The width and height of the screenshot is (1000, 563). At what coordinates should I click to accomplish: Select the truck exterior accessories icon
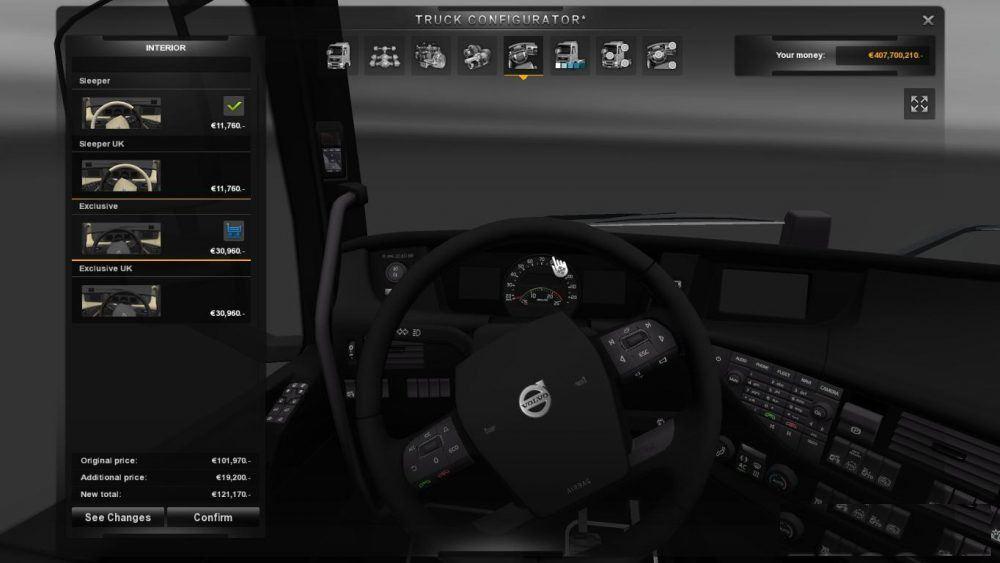[615, 56]
